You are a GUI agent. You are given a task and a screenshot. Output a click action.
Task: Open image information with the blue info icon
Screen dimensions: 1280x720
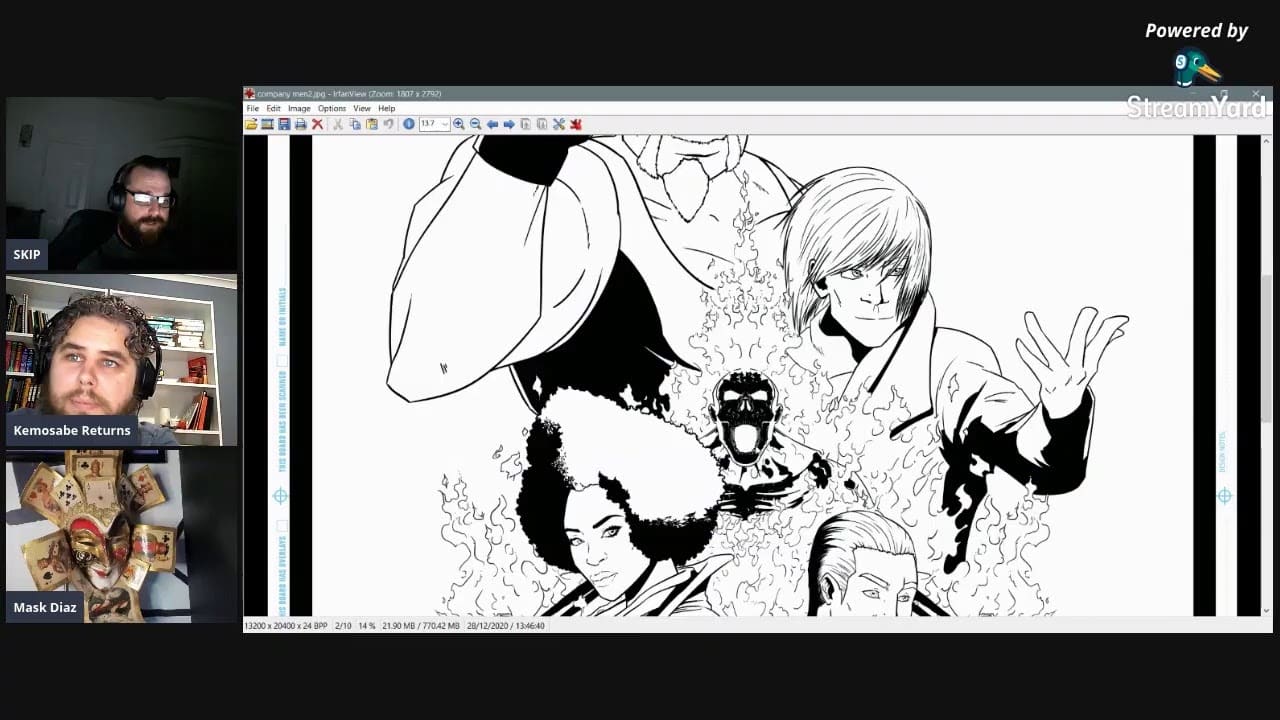coord(409,124)
